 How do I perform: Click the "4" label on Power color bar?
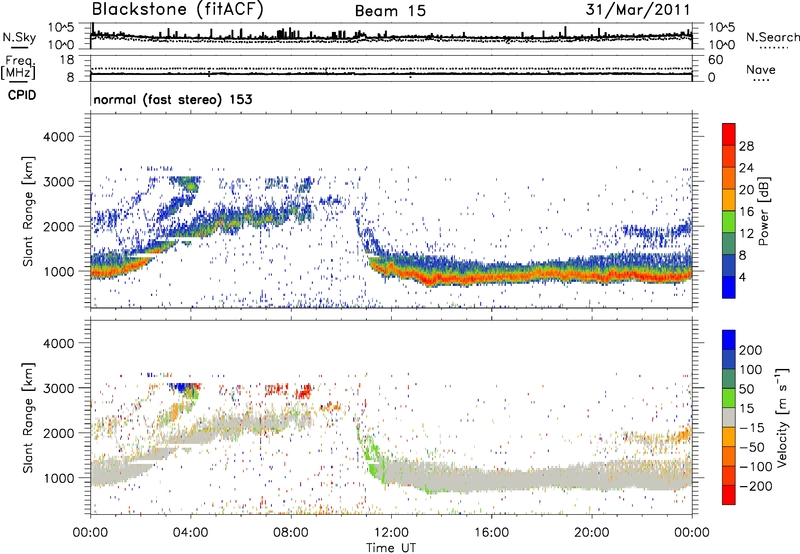743,277
